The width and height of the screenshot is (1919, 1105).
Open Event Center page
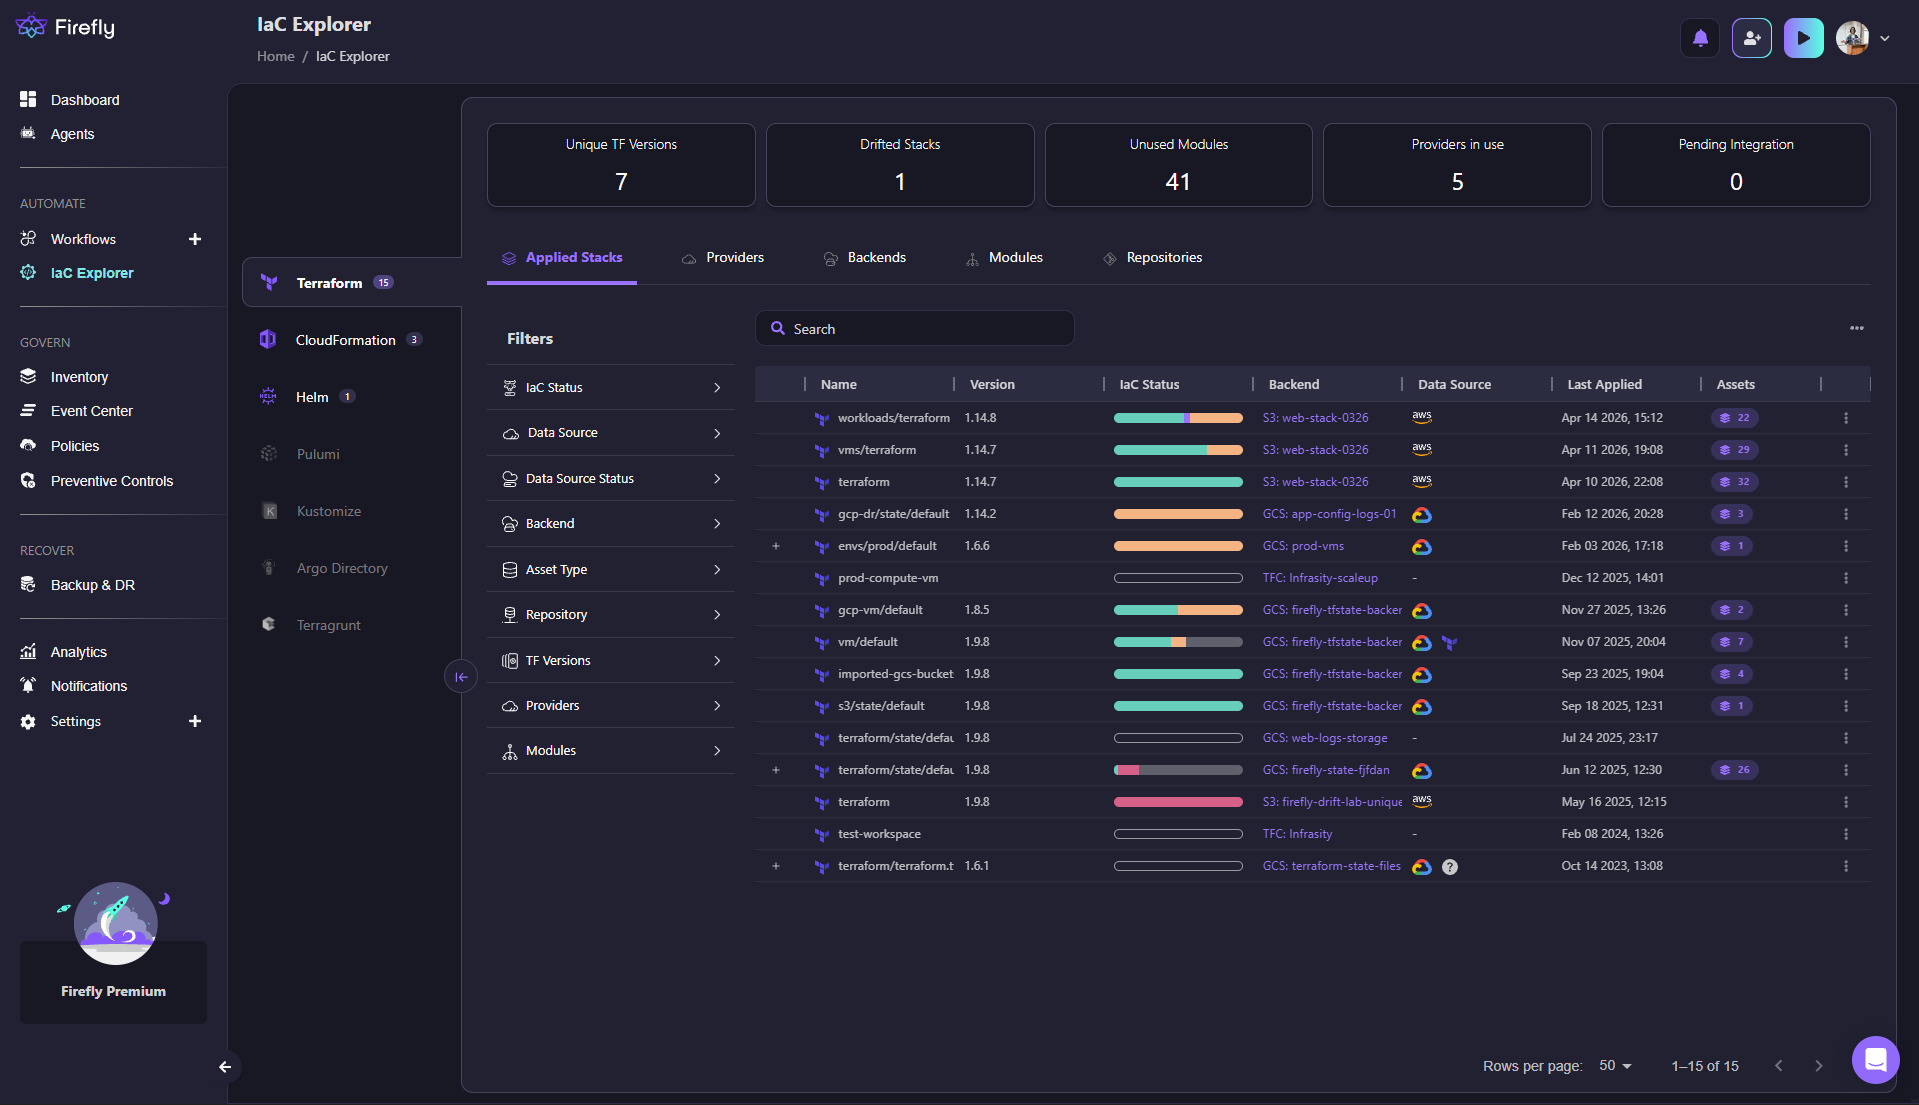(91, 411)
